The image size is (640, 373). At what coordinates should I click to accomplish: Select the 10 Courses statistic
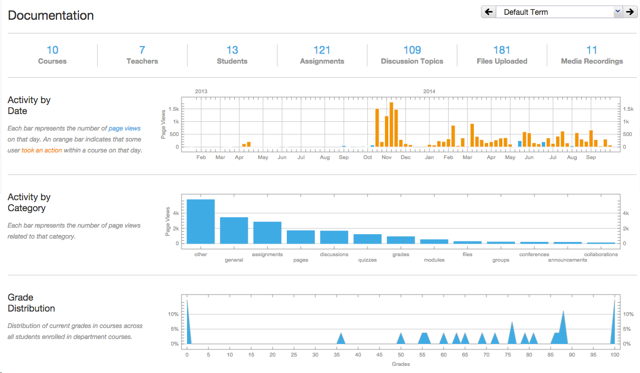[52, 55]
